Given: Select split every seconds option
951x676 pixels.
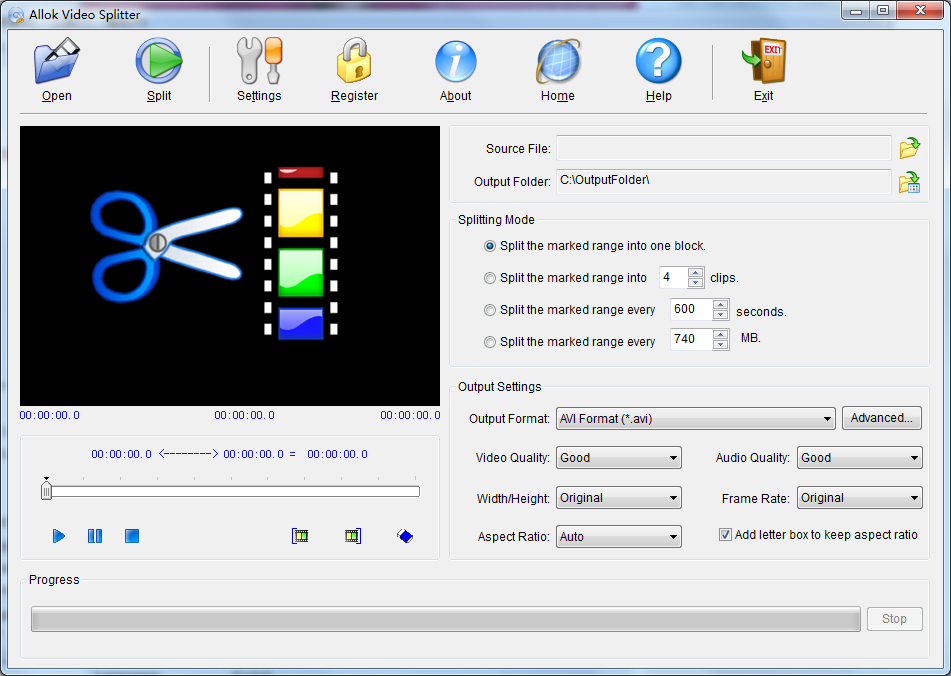Looking at the screenshot, I should tap(489, 310).
